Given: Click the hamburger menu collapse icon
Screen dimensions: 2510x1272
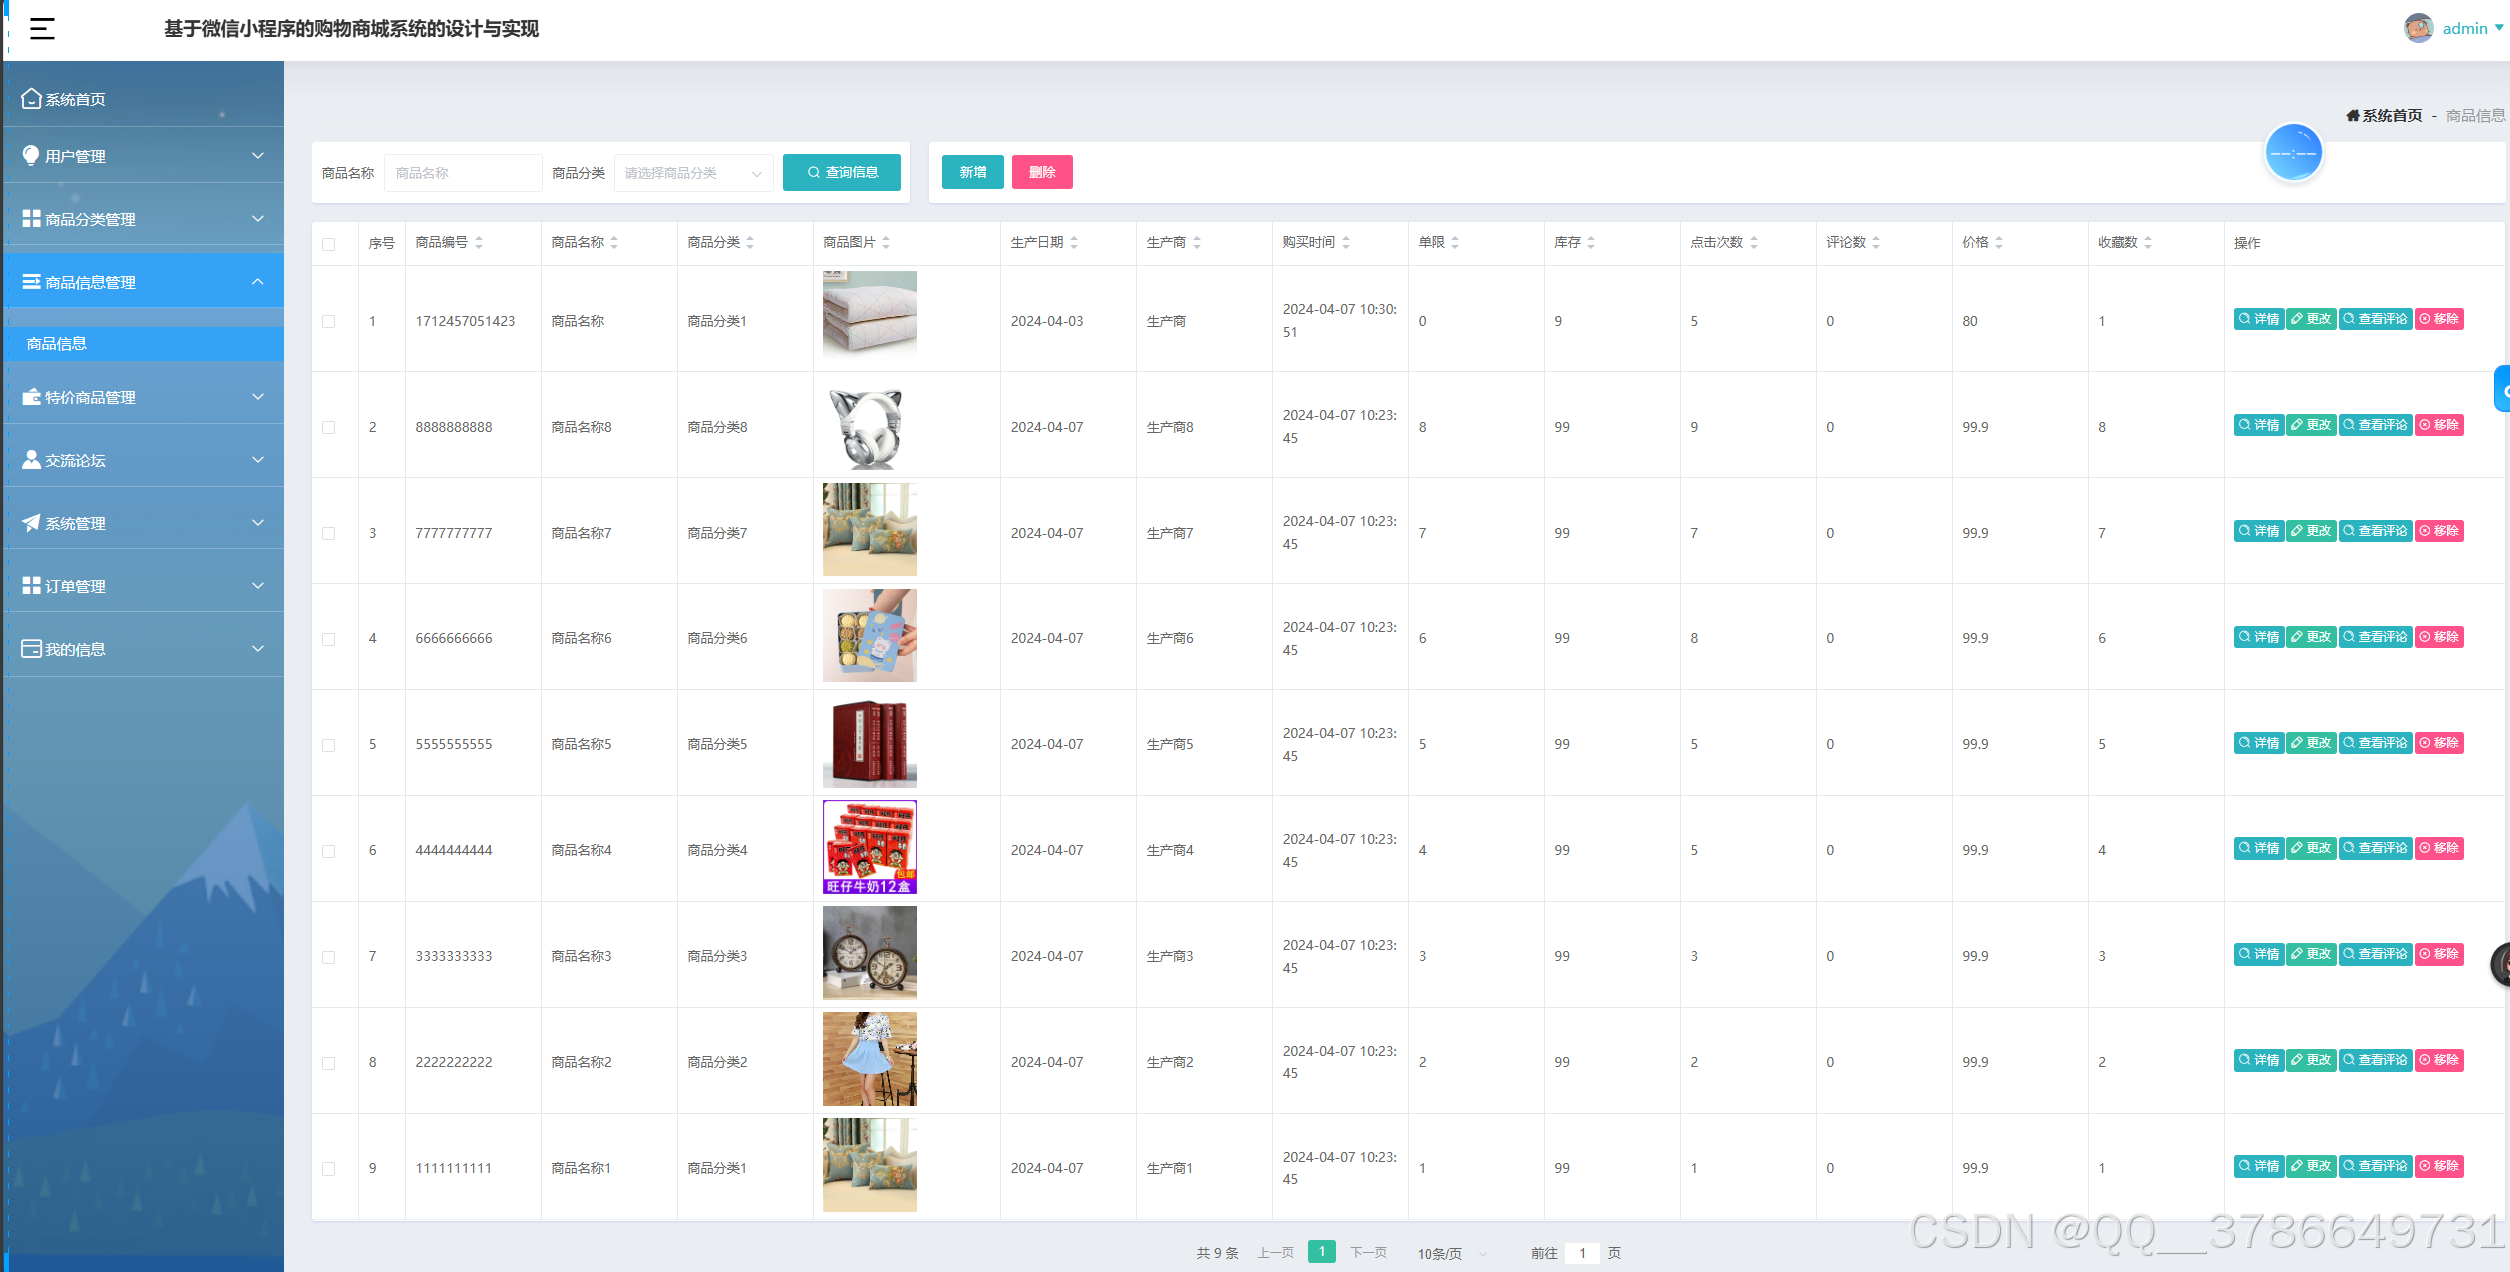Looking at the screenshot, I should [x=42, y=29].
